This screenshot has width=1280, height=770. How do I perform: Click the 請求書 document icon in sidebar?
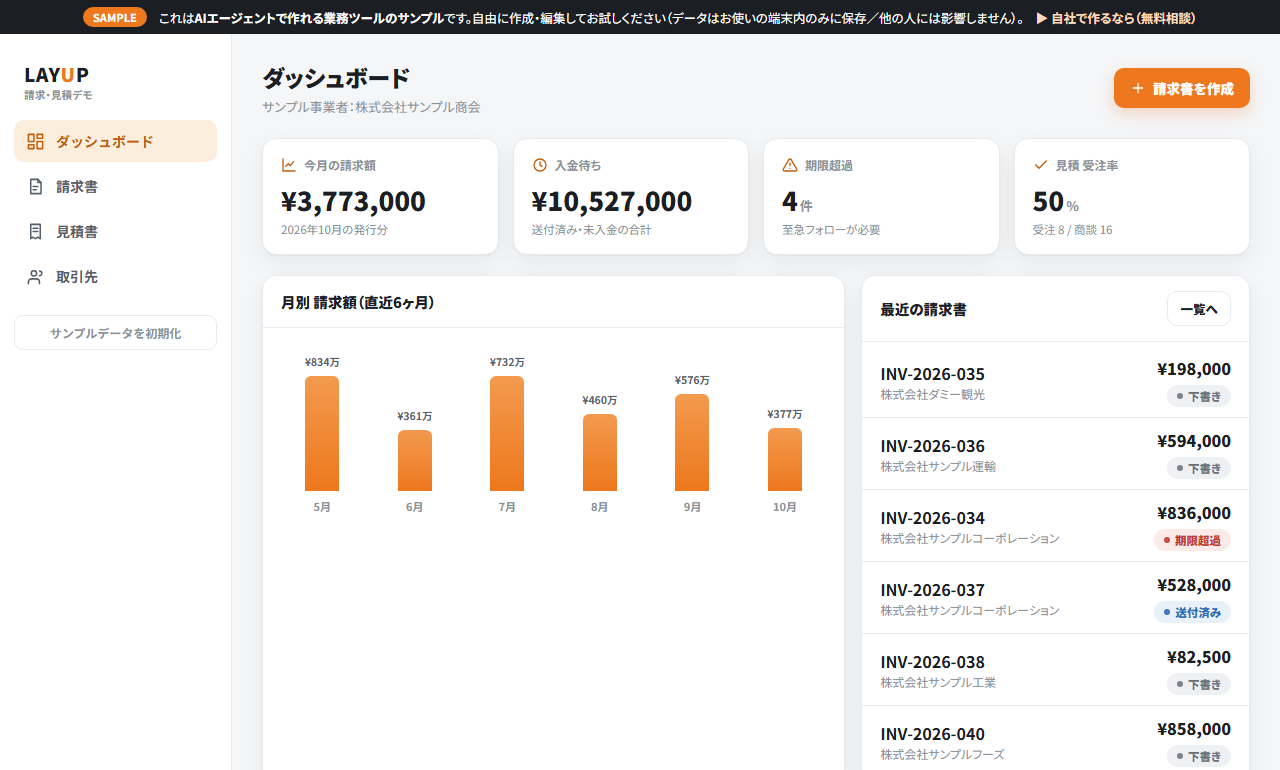pyautogui.click(x=35, y=186)
